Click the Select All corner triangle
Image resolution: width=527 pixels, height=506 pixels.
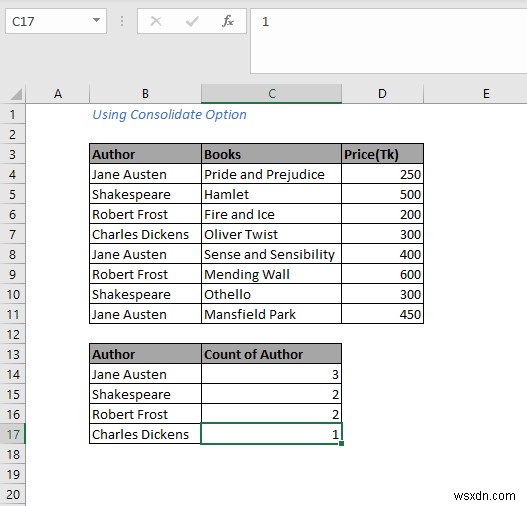coord(16,94)
